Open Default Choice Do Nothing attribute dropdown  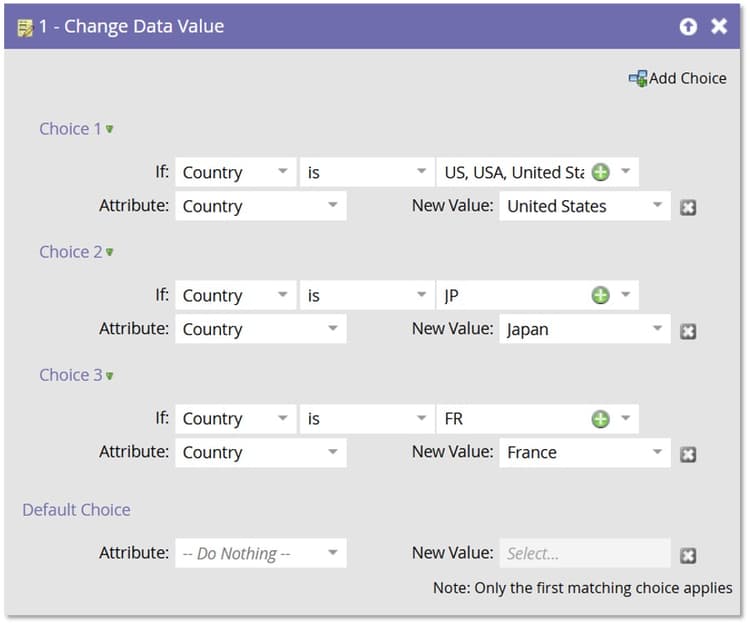click(333, 553)
